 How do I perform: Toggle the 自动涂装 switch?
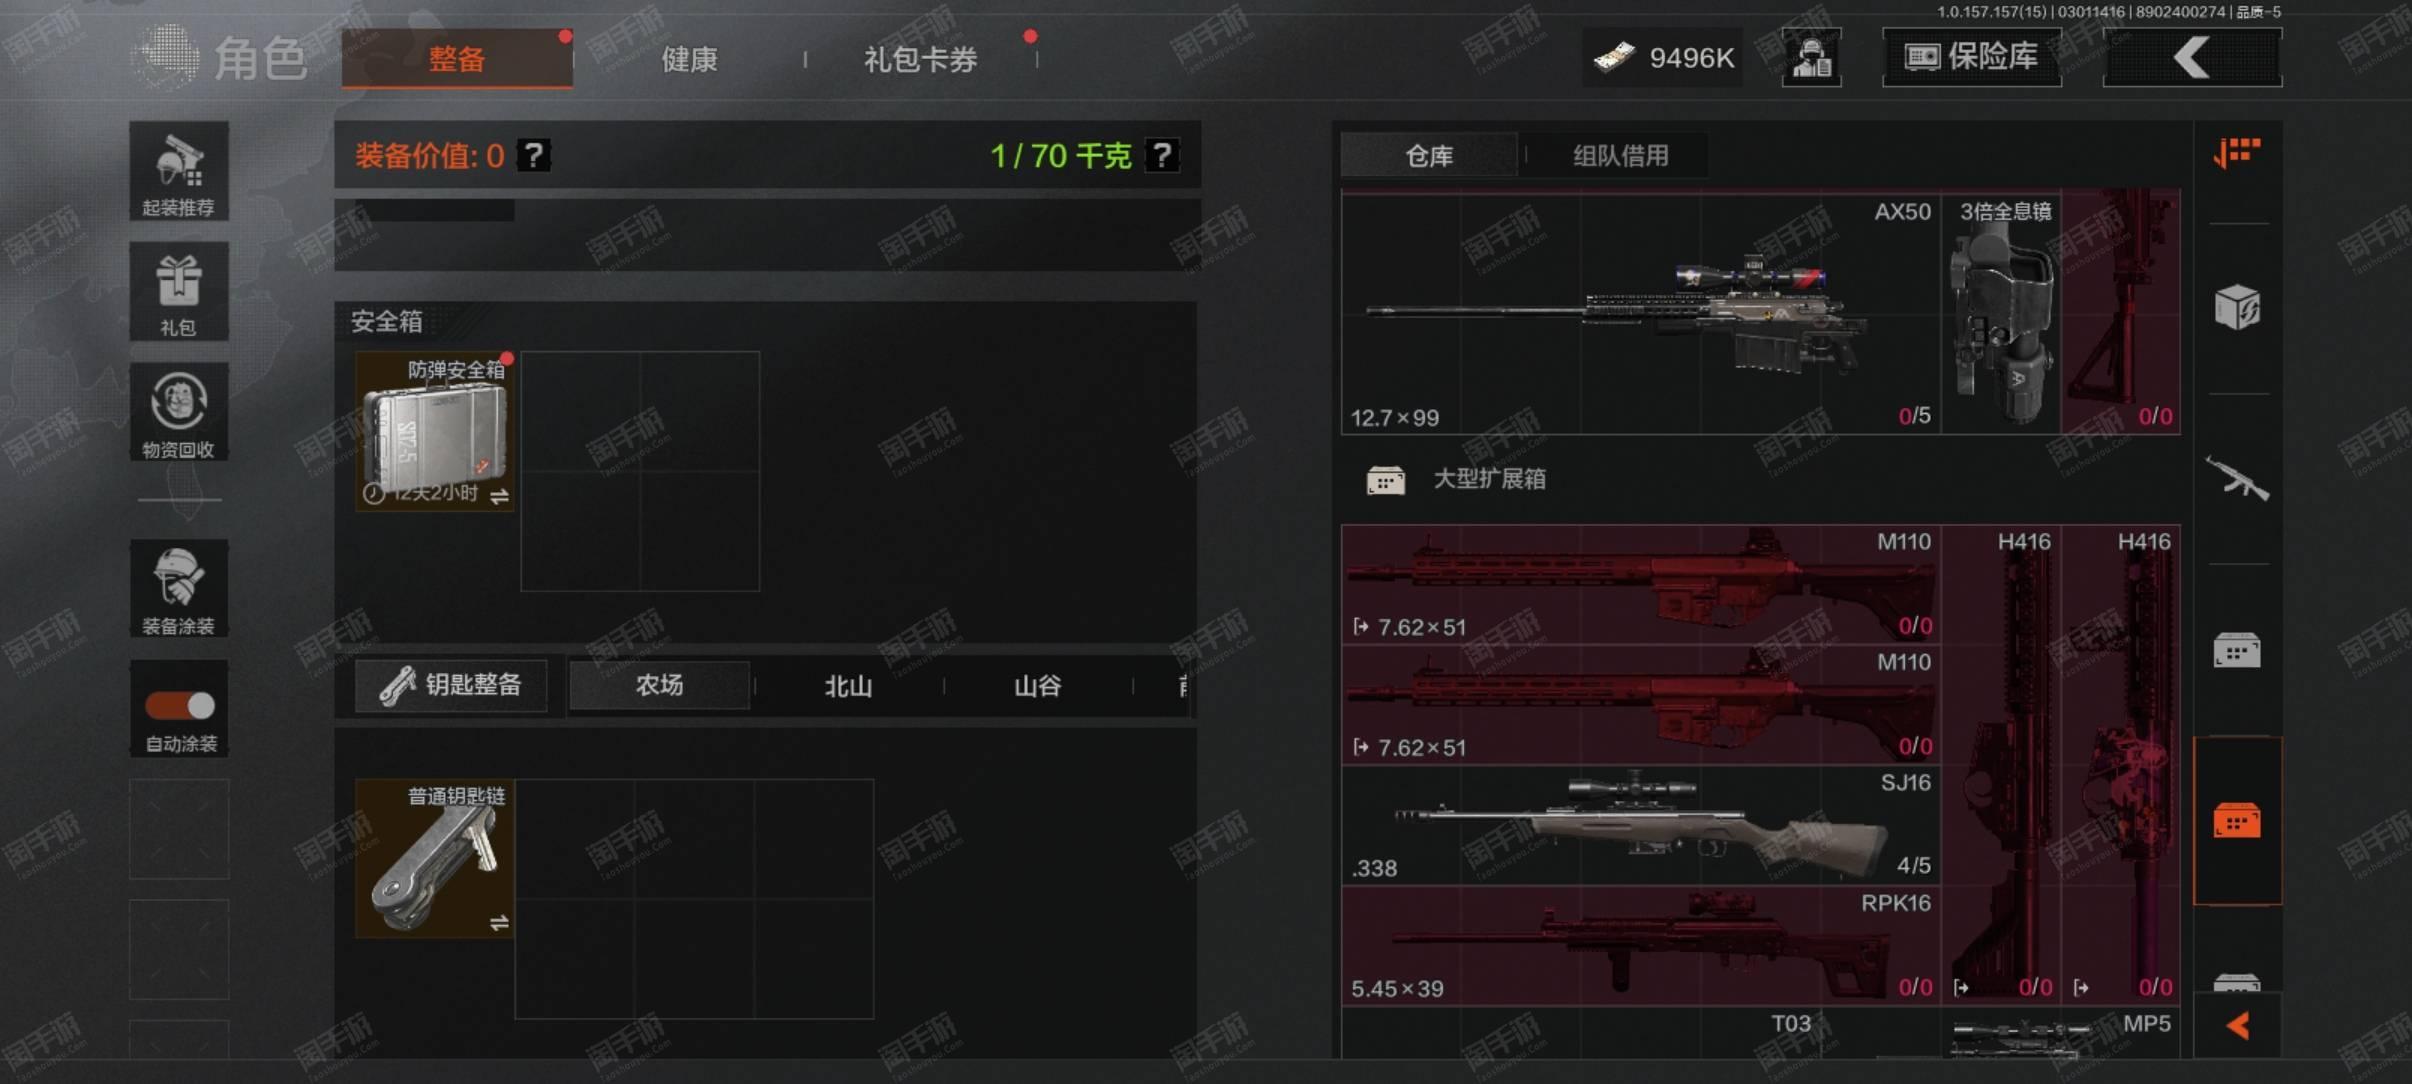pyautogui.click(x=180, y=706)
